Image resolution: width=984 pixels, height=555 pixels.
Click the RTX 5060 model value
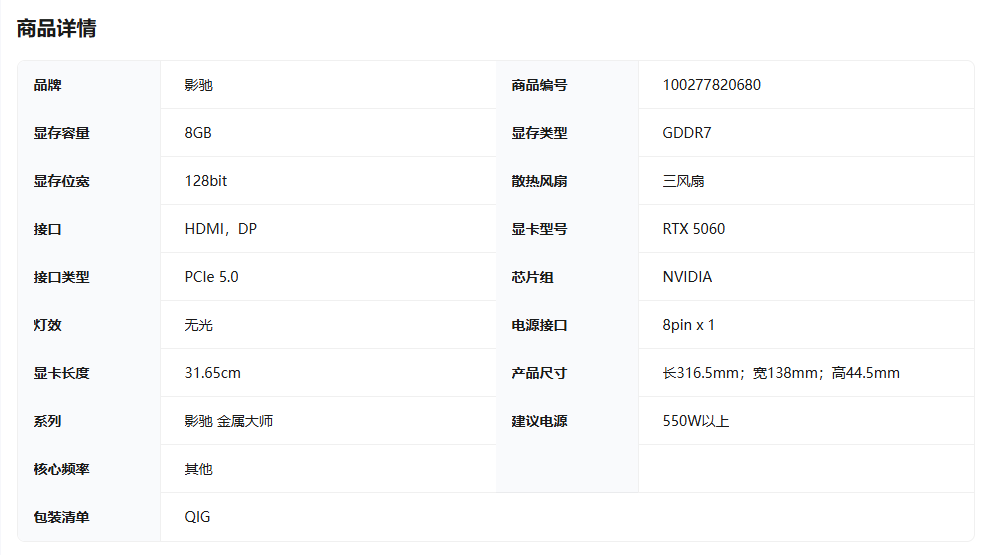point(693,229)
